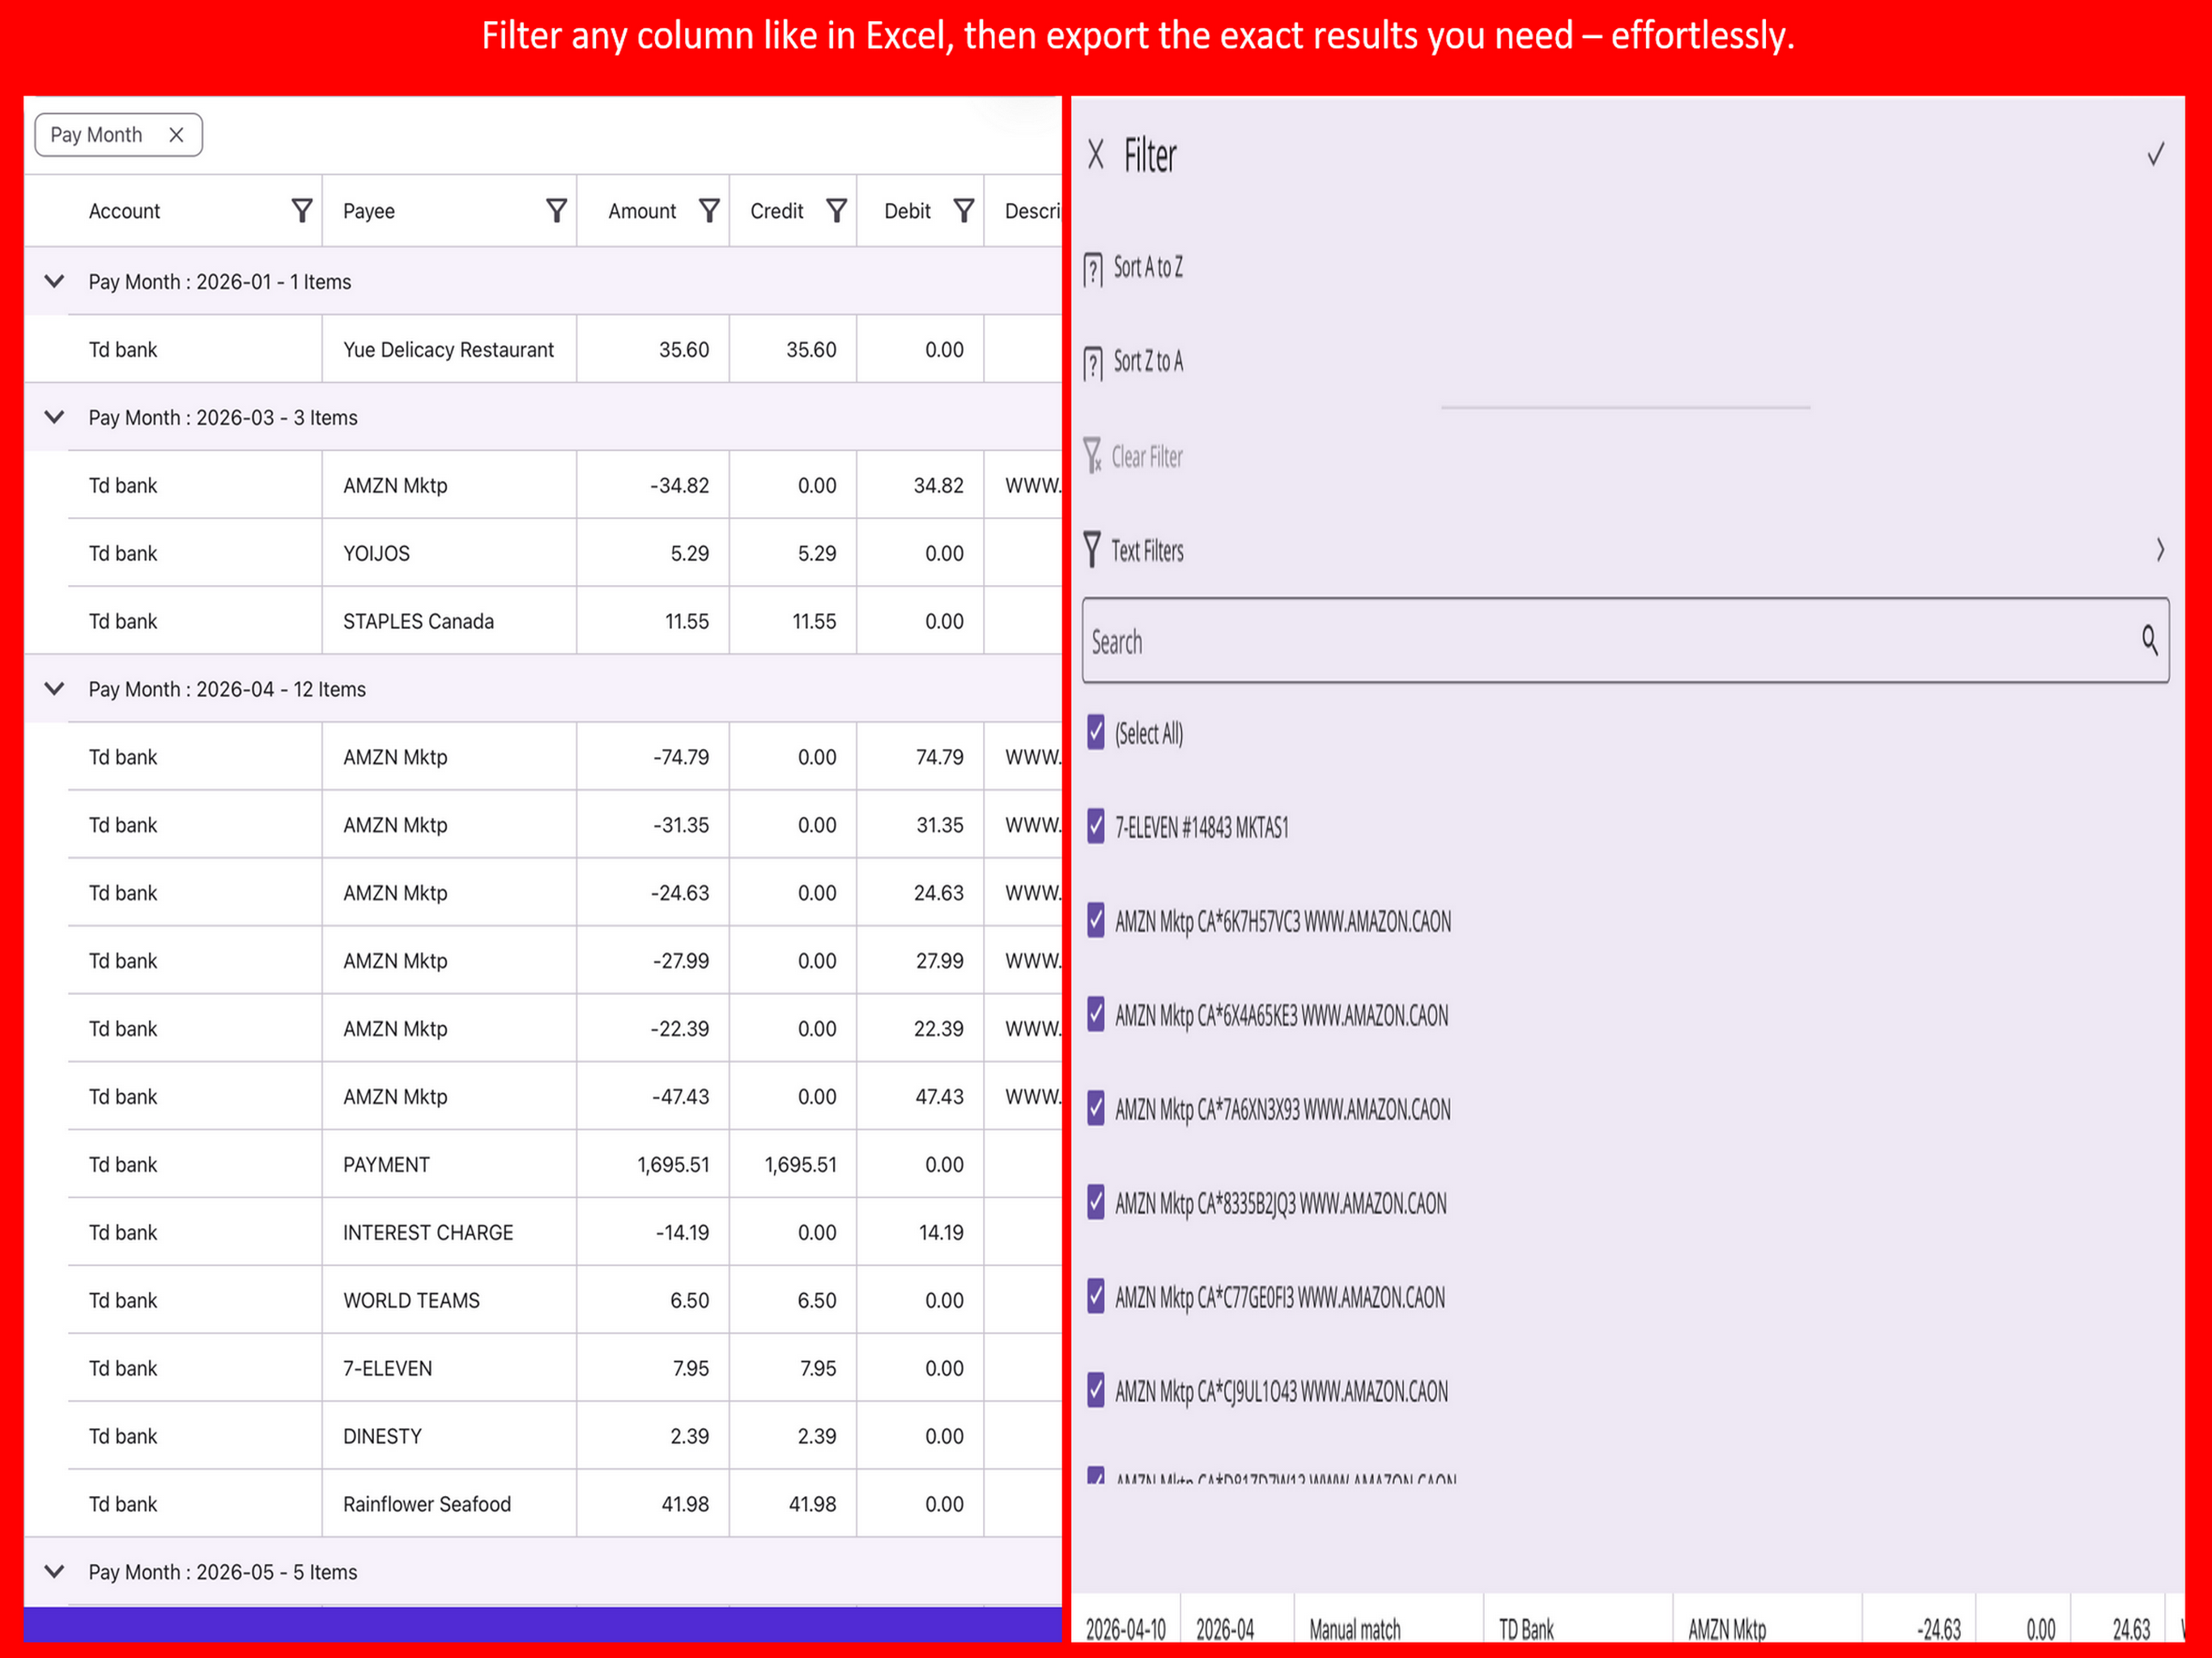Screen dimensions: 2212x1658
Task: Click the search magnifier icon
Action: tap(2149, 640)
